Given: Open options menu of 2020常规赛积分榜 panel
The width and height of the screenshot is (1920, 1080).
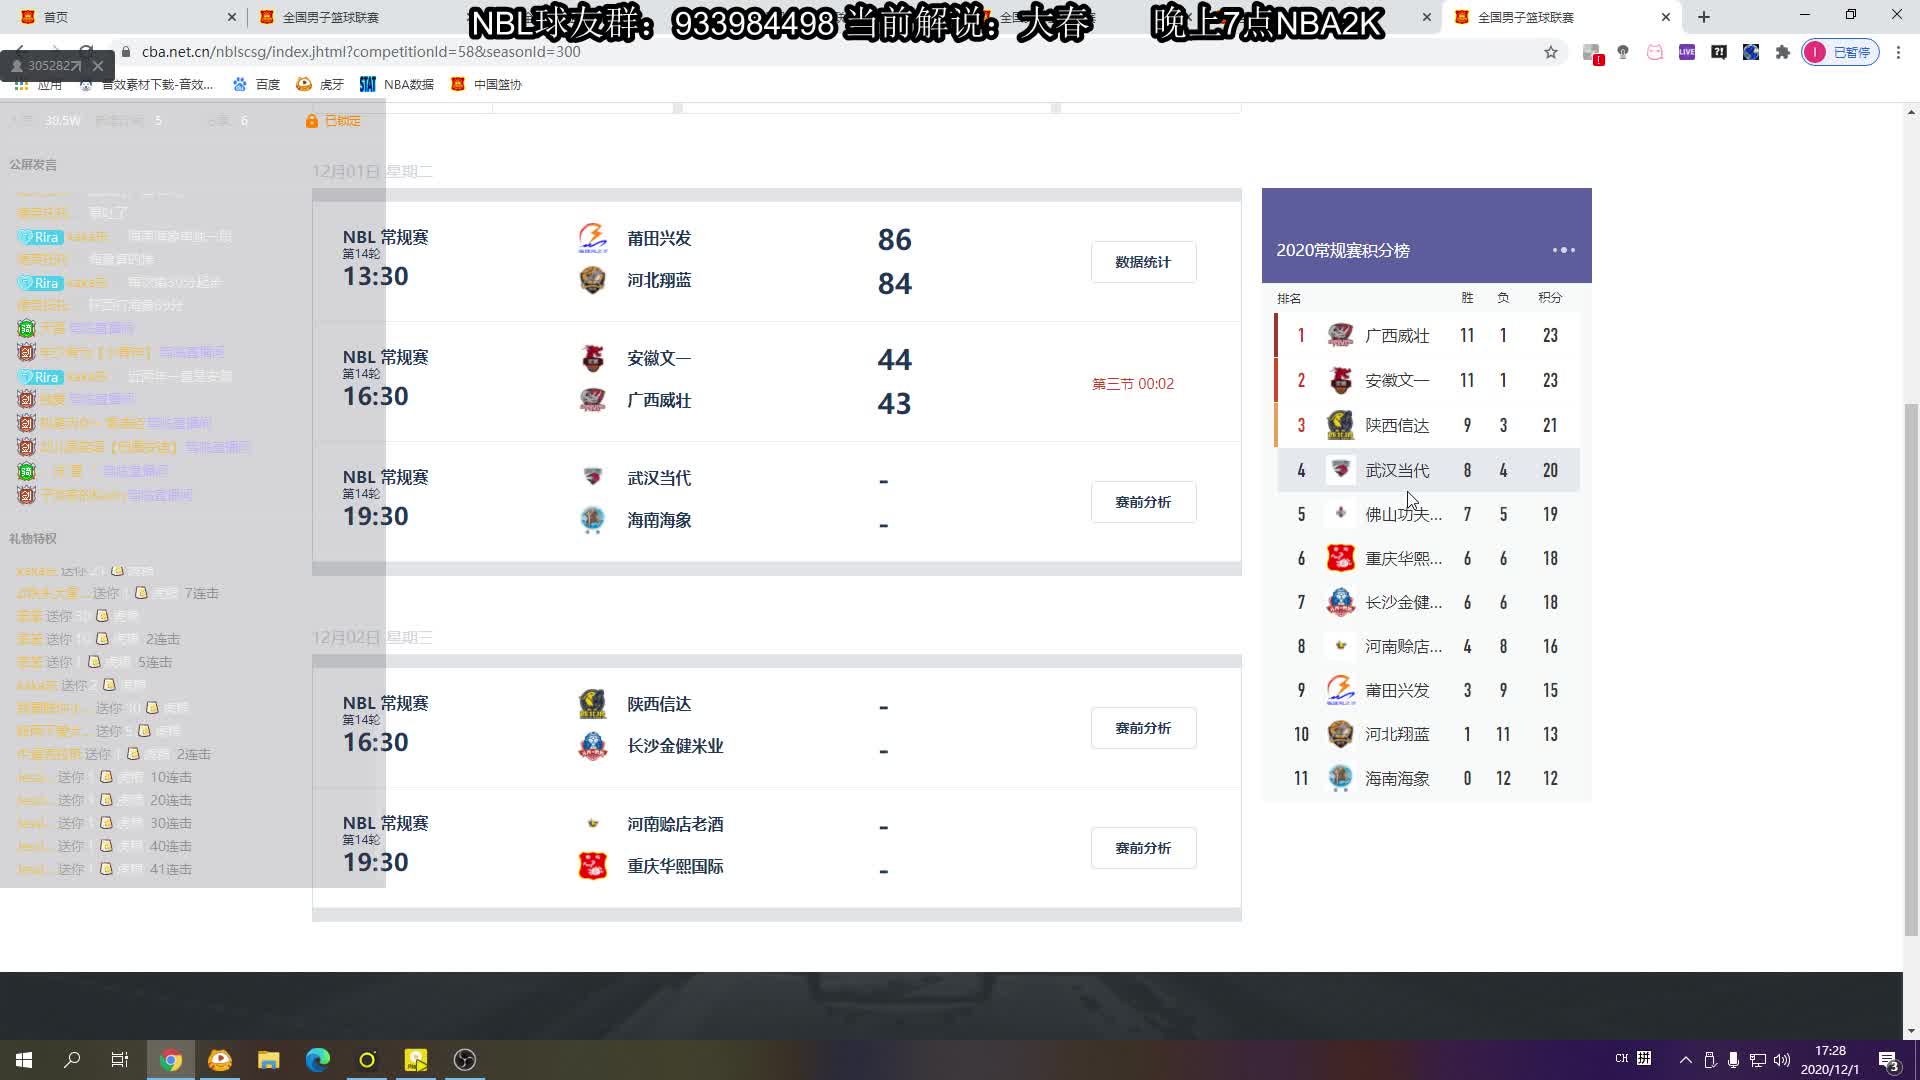Looking at the screenshot, I should pyautogui.click(x=1563, y=250).
